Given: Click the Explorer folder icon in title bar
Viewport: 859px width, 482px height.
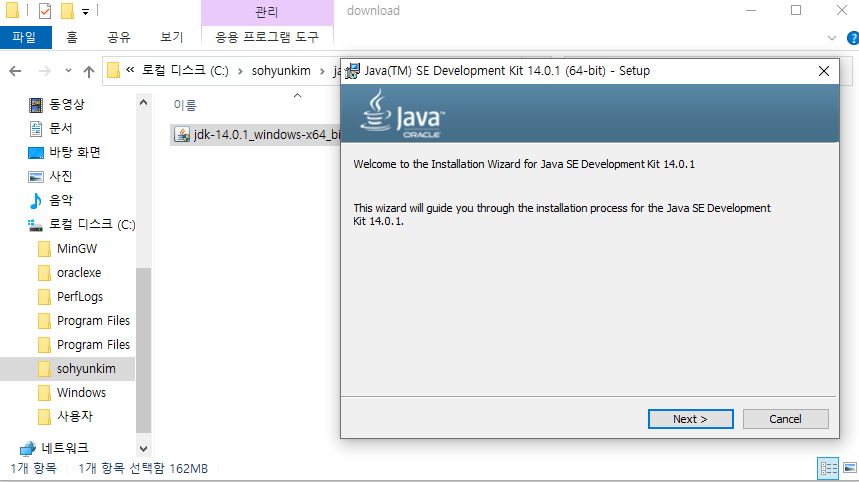Looking at the screenshot, I should pyautogui.click(x=13, y=10).
